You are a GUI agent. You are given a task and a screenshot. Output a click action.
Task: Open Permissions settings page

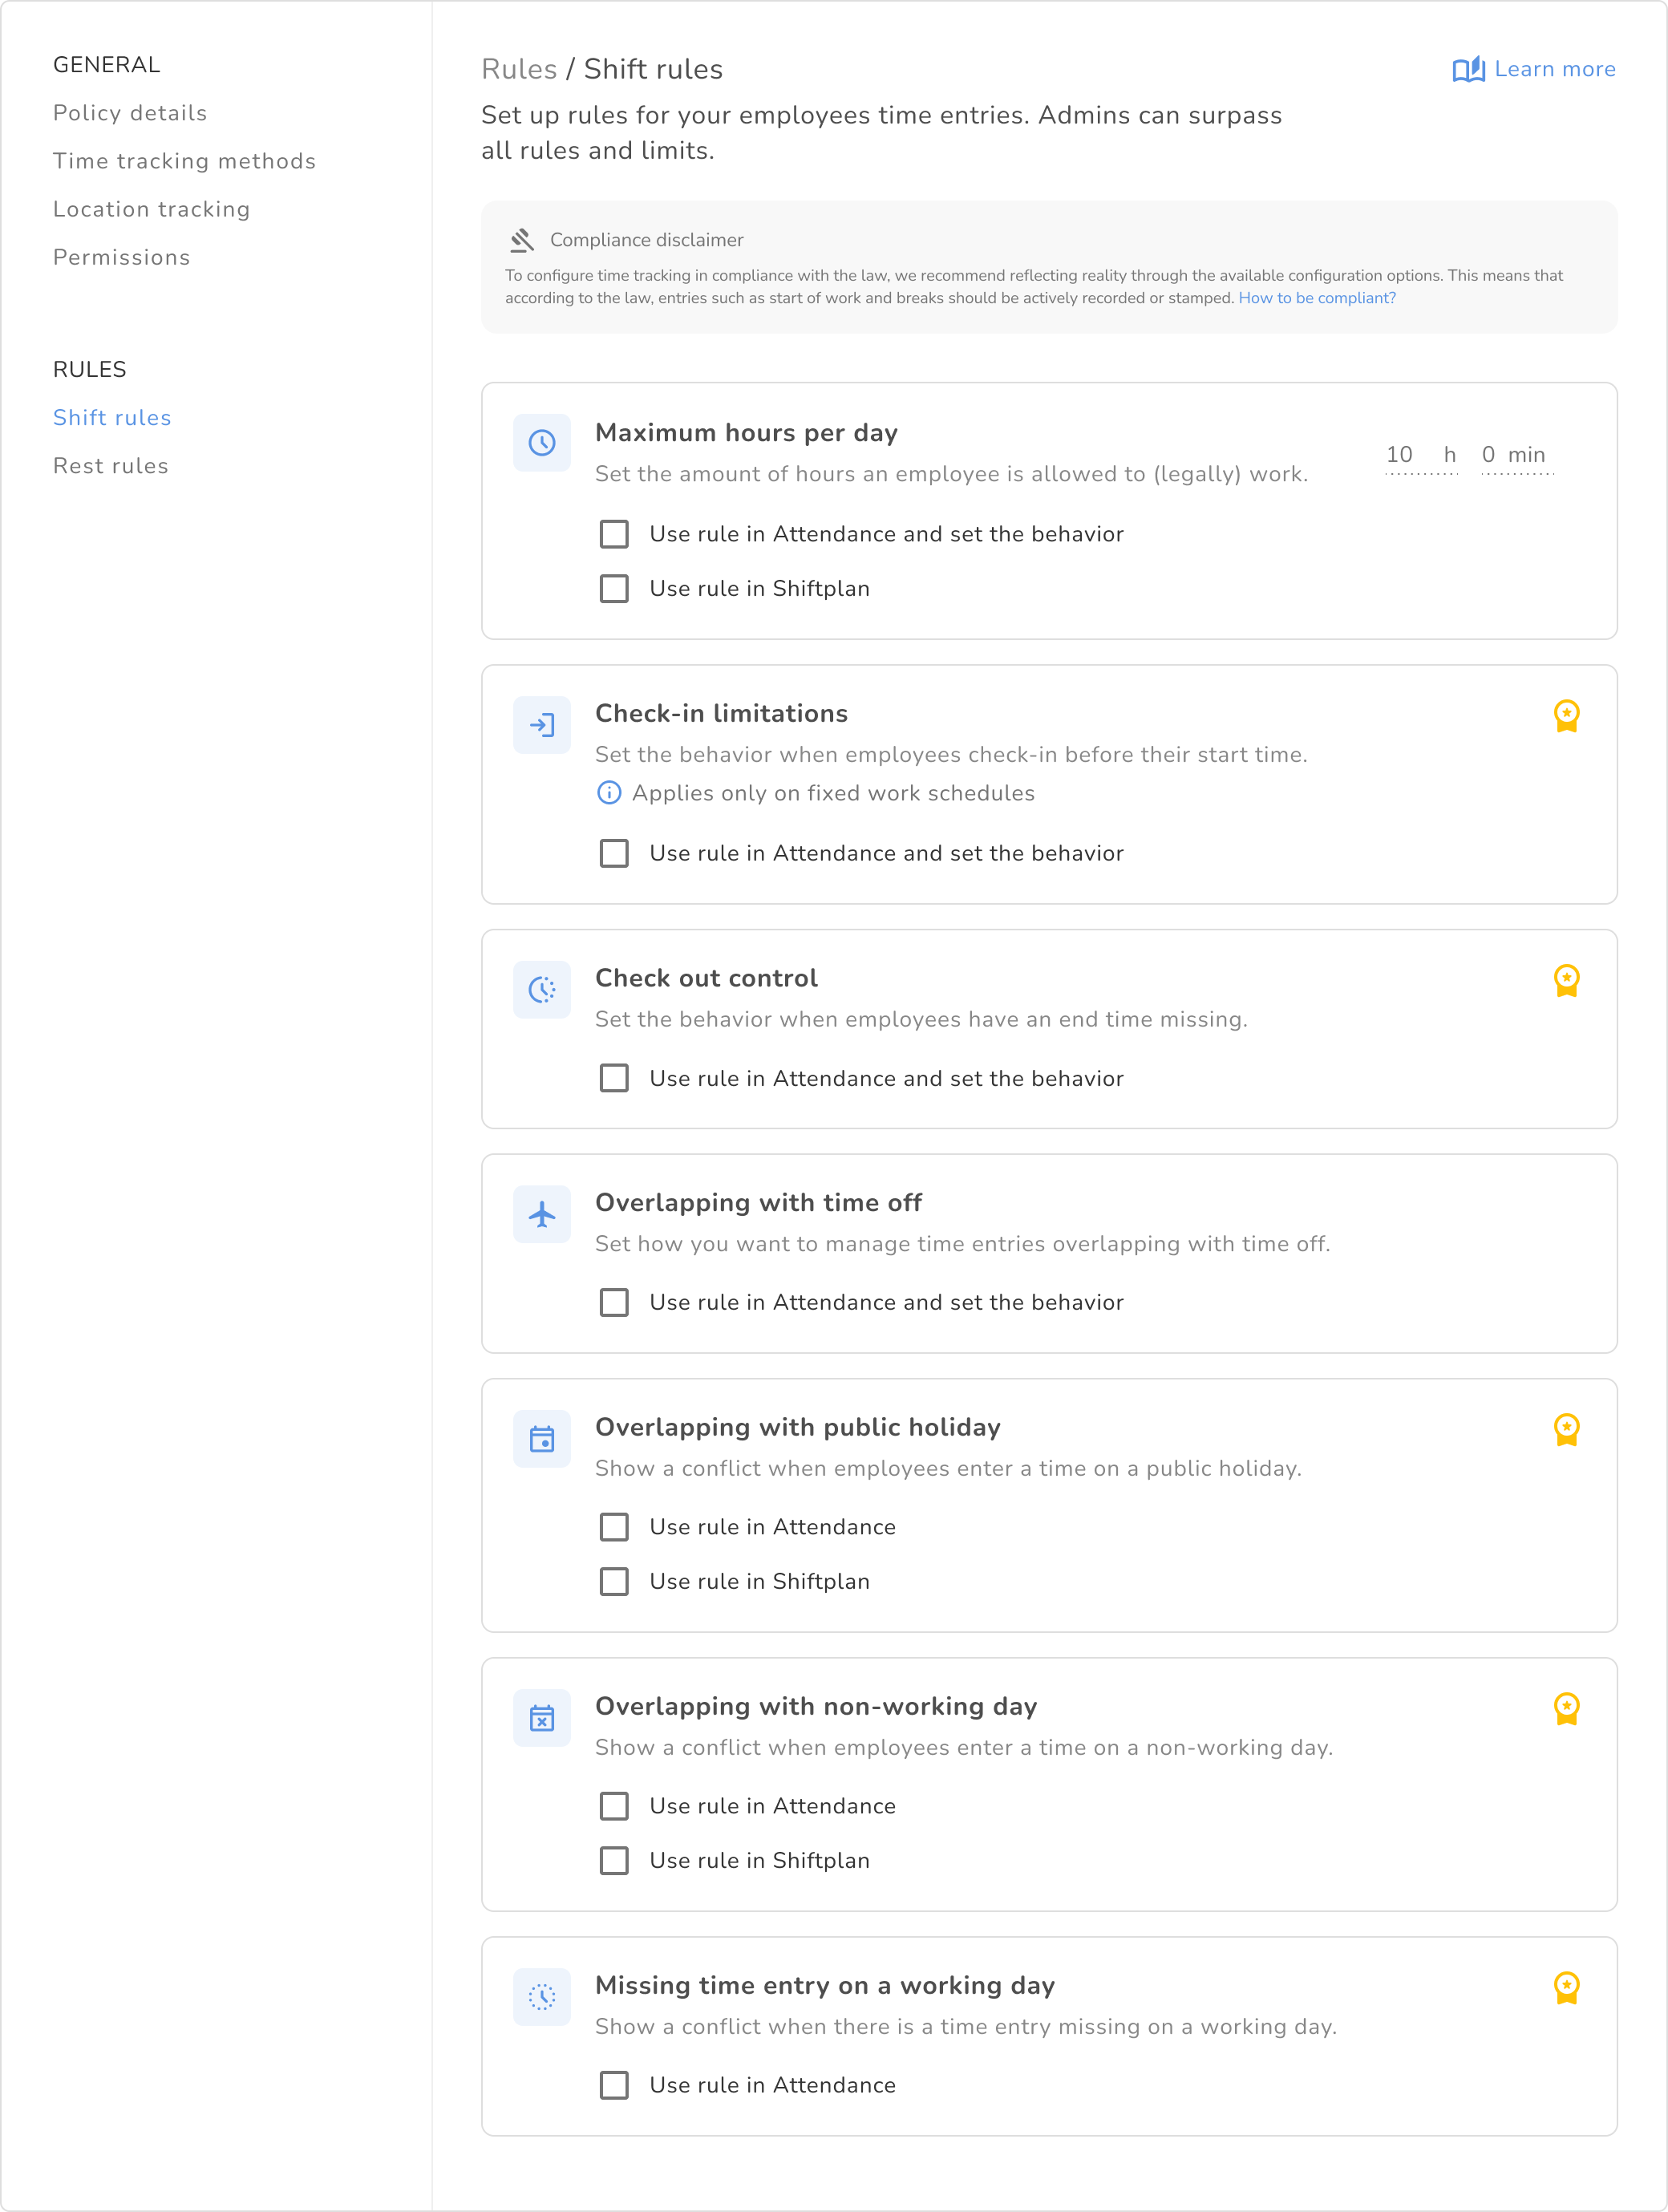(121, 257)
